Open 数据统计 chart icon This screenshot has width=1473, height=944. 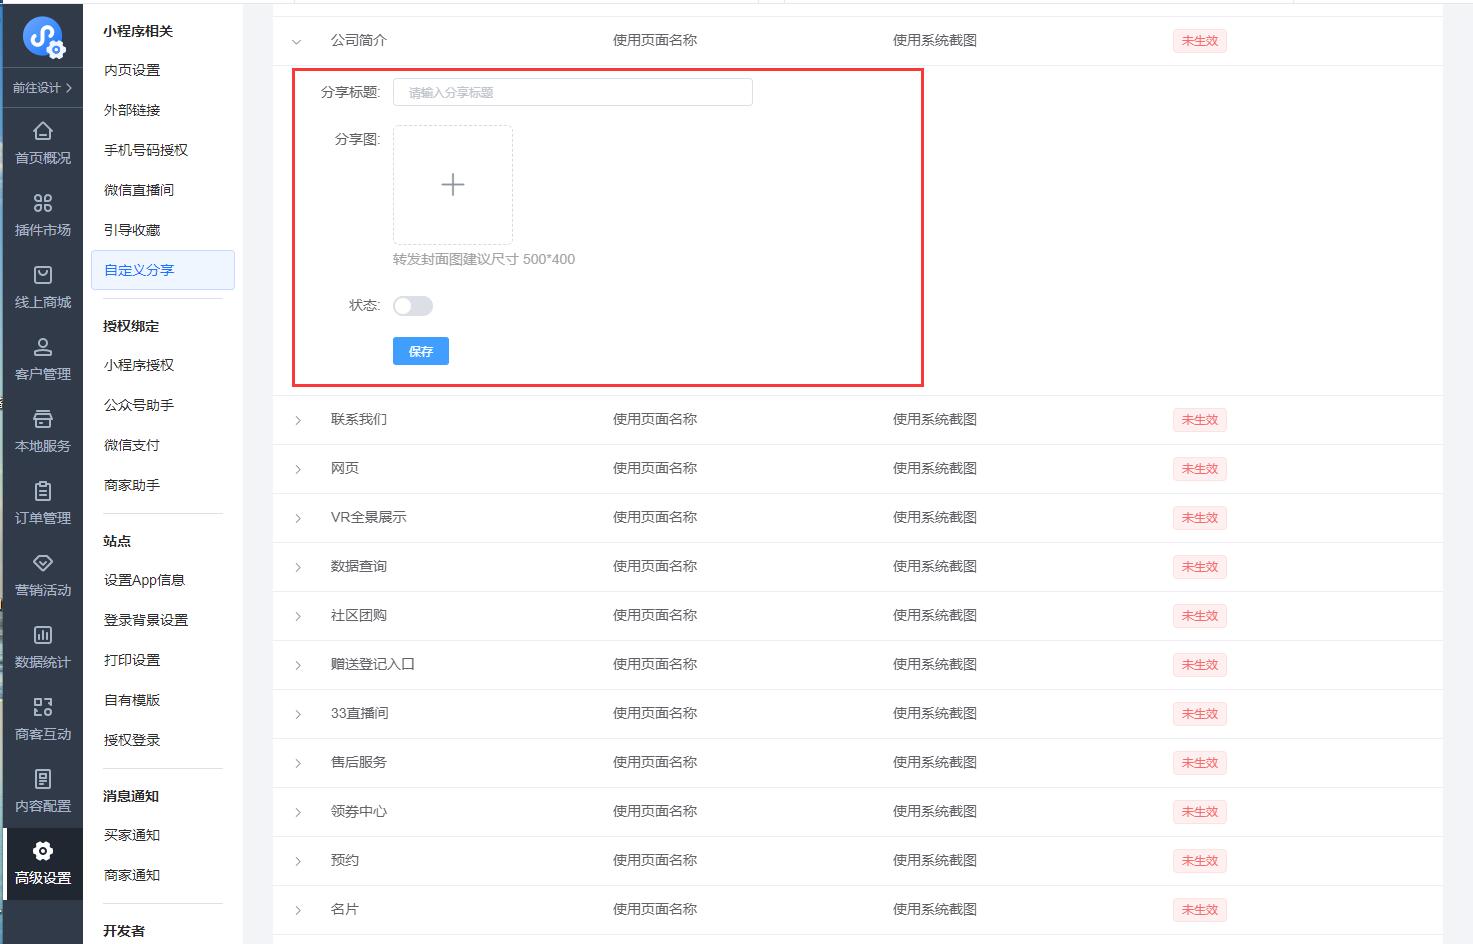43,636
